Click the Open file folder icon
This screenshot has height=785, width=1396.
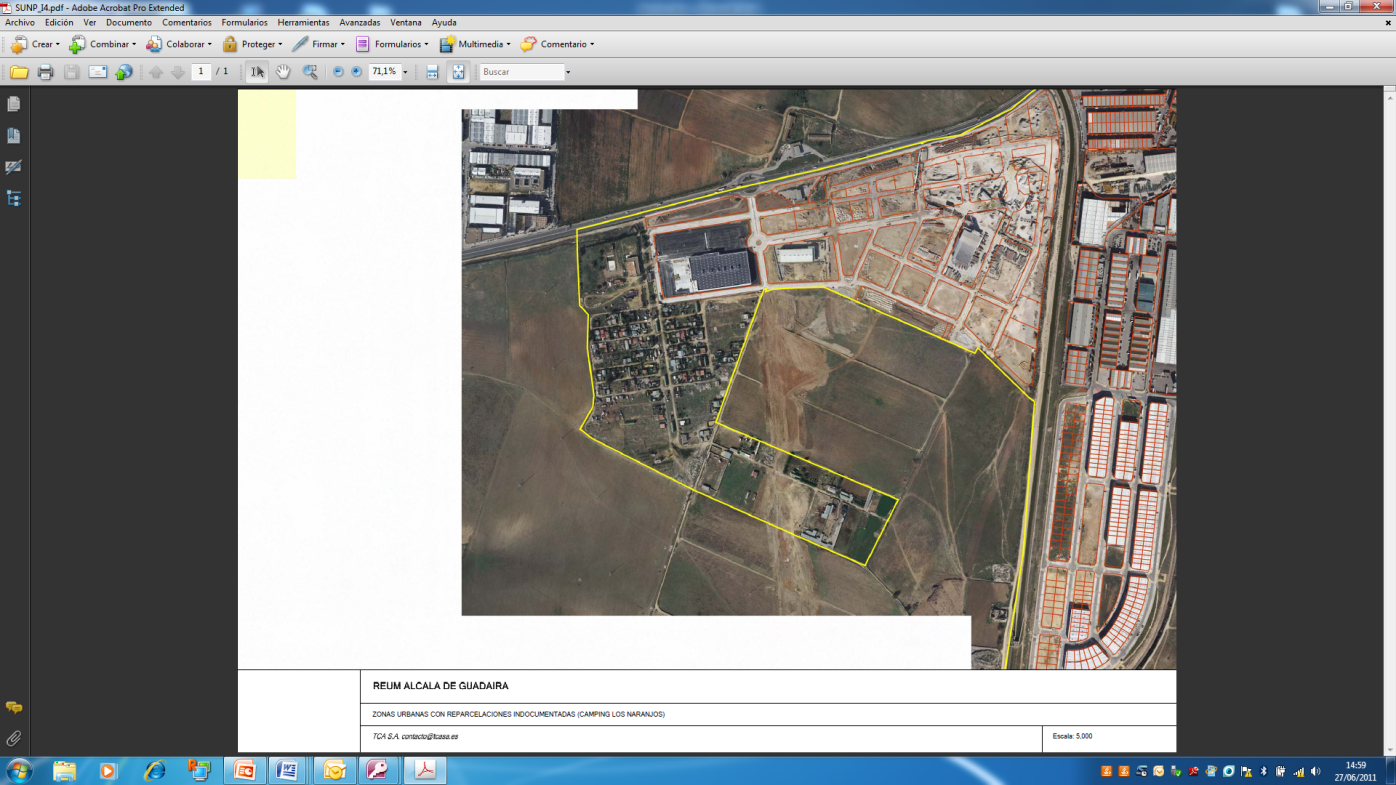(18, 72)
